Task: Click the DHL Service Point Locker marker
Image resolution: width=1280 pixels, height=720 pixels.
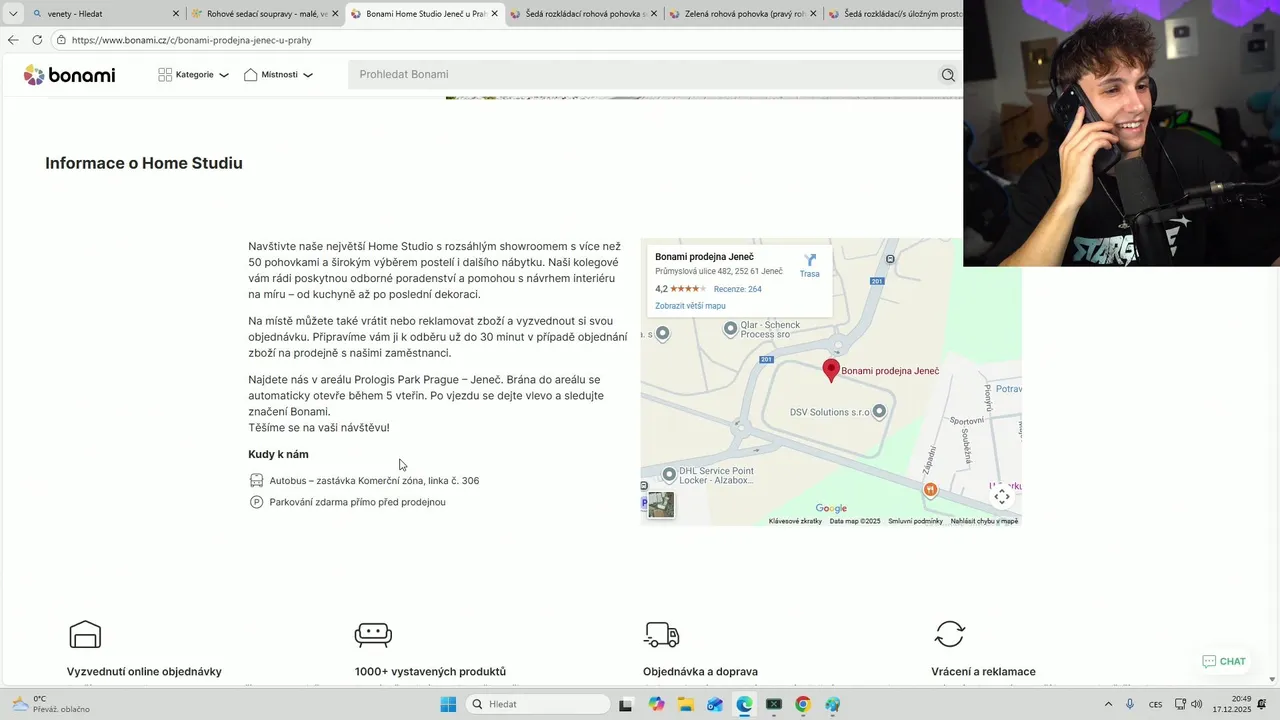Action: (670, 474)
